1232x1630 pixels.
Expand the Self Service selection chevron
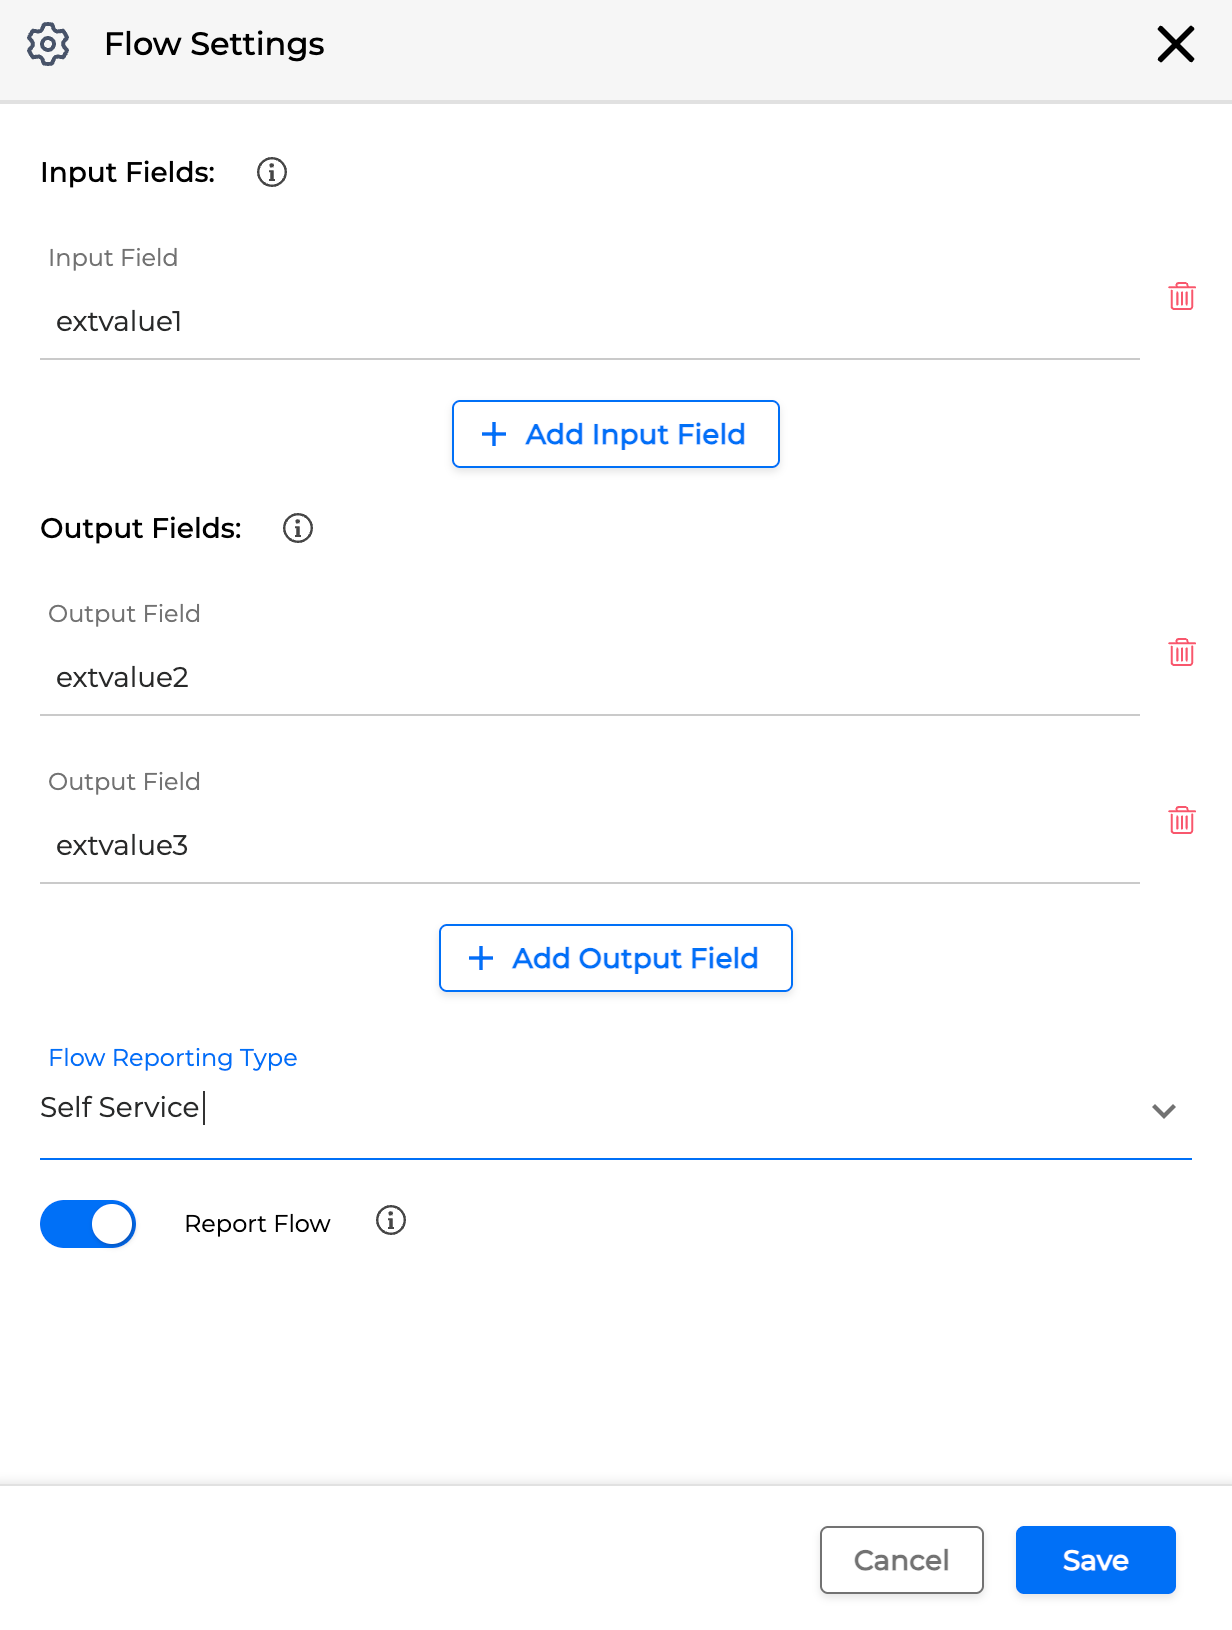tap(1163, 1110)
